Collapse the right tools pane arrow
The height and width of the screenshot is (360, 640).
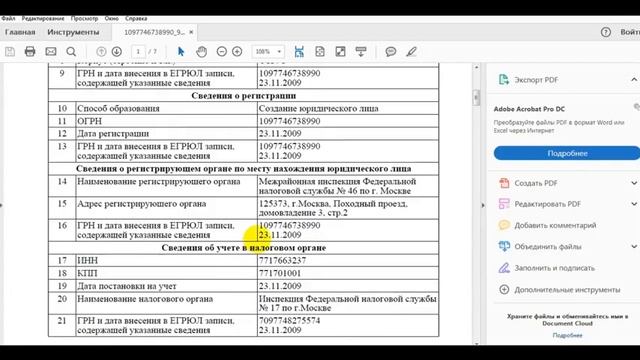tap(483, 205)
